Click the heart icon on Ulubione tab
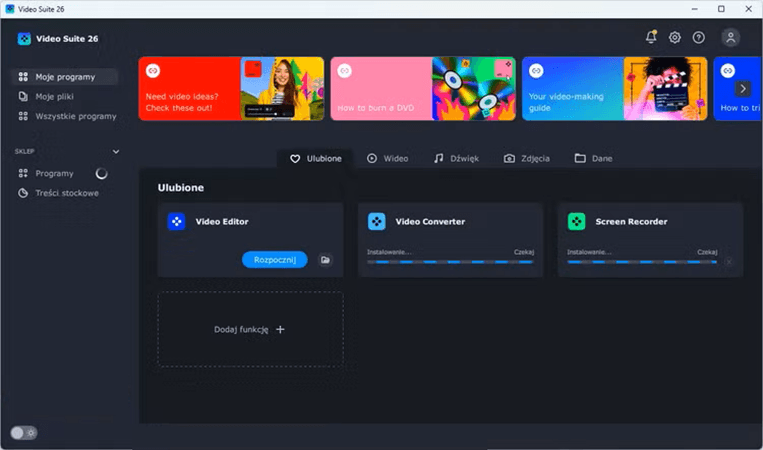Viewport: 763px width, 450px height. click(x=295, y=159)
